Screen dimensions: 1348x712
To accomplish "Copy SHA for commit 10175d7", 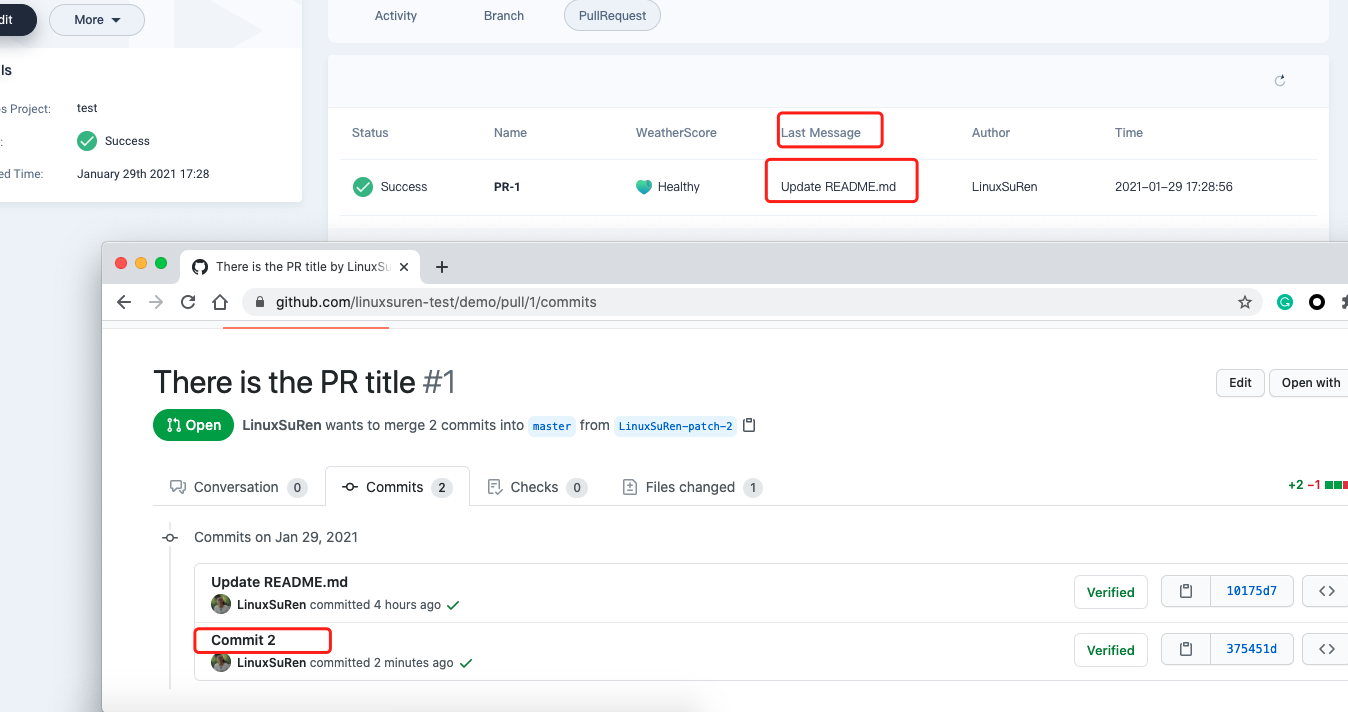I will point(1186,592).
